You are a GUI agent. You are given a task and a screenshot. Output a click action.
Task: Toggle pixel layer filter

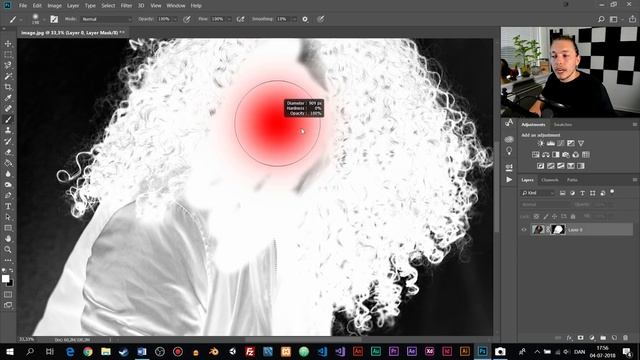(562, 193)
